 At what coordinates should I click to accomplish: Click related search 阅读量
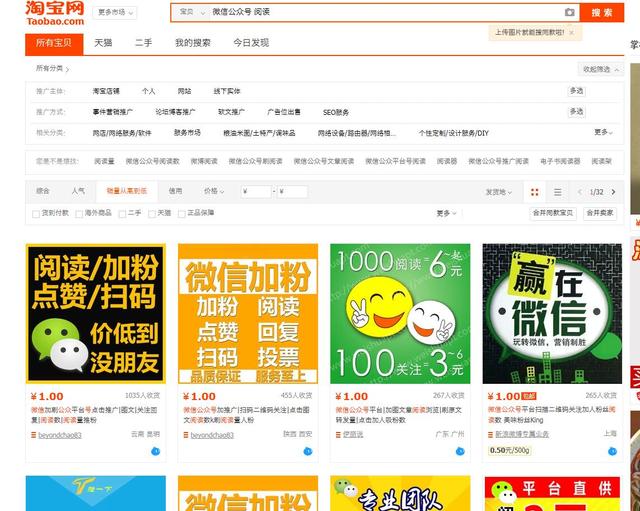104,161
